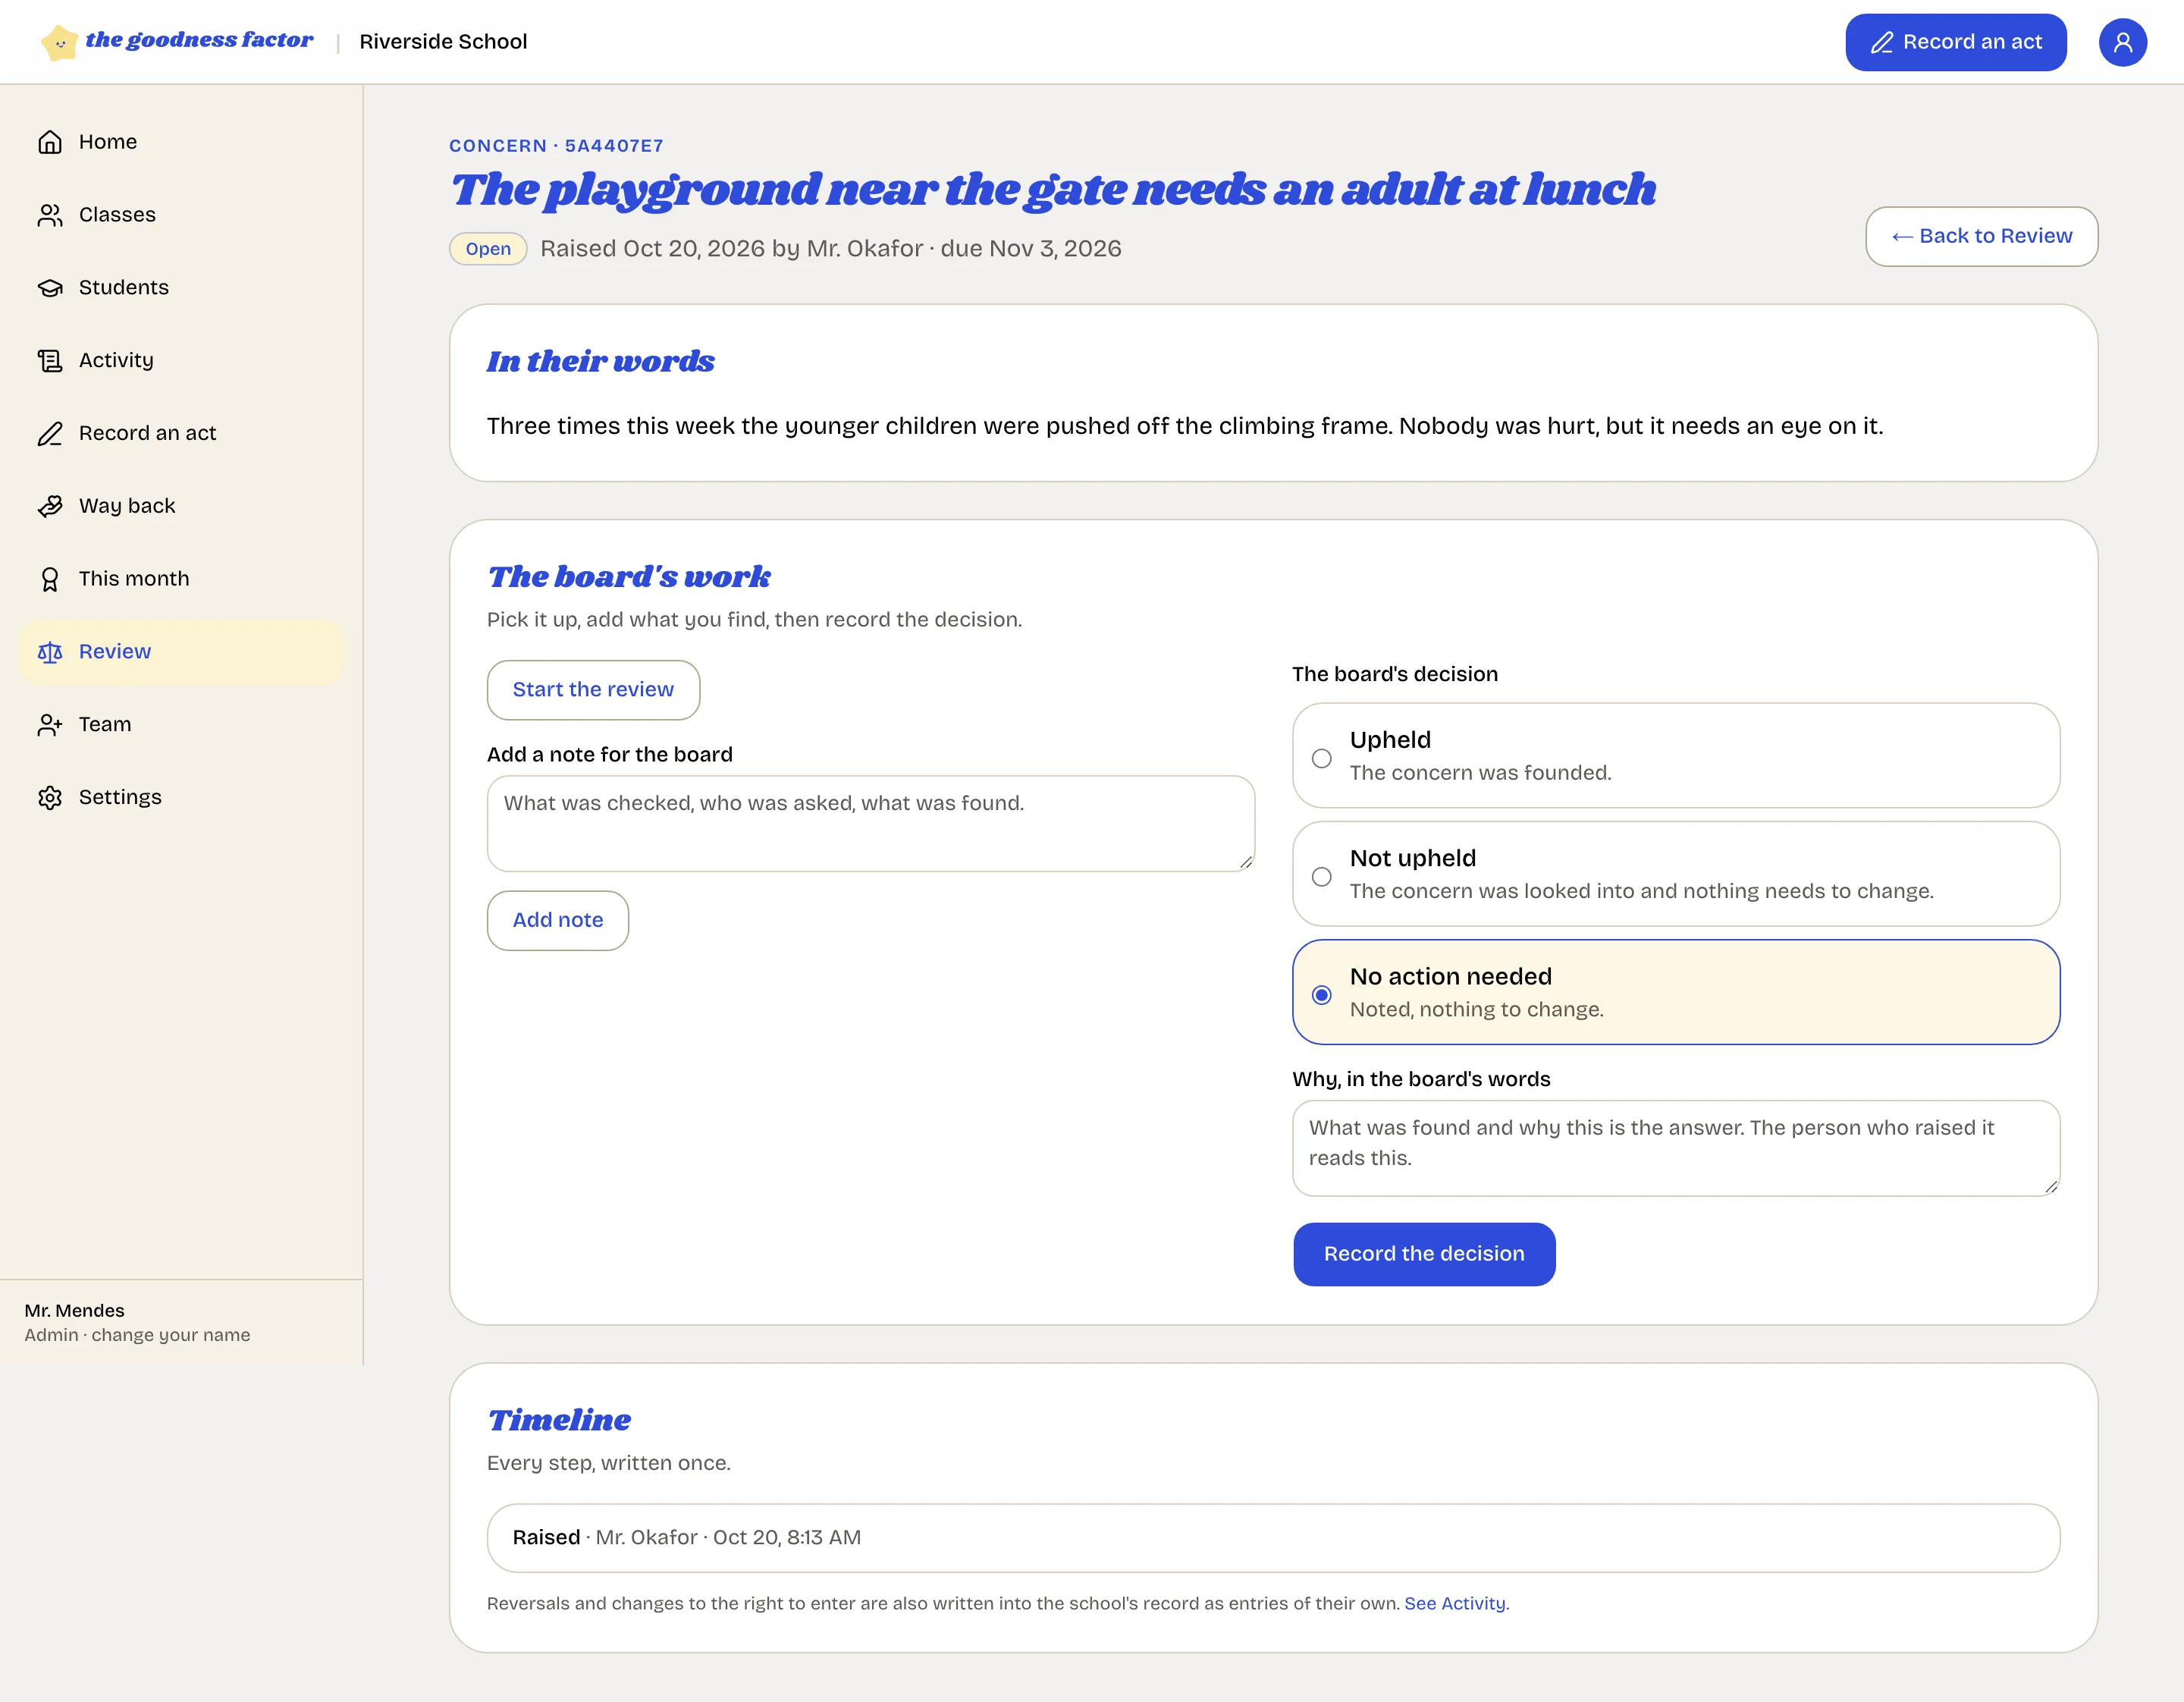
Task: Open Home in the sidebar
Action: click(181, 142)
